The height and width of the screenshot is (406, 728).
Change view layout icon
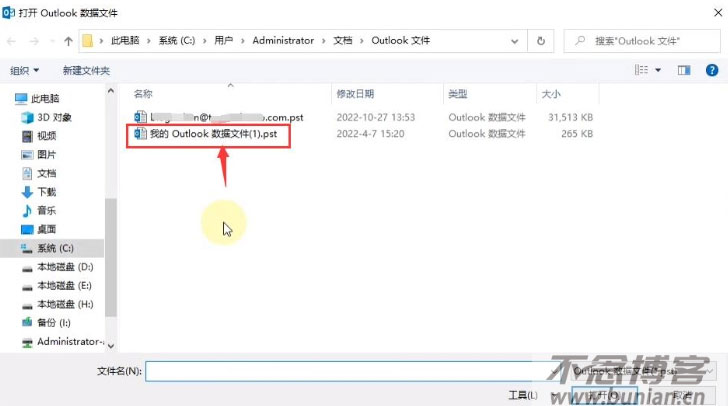641,70
